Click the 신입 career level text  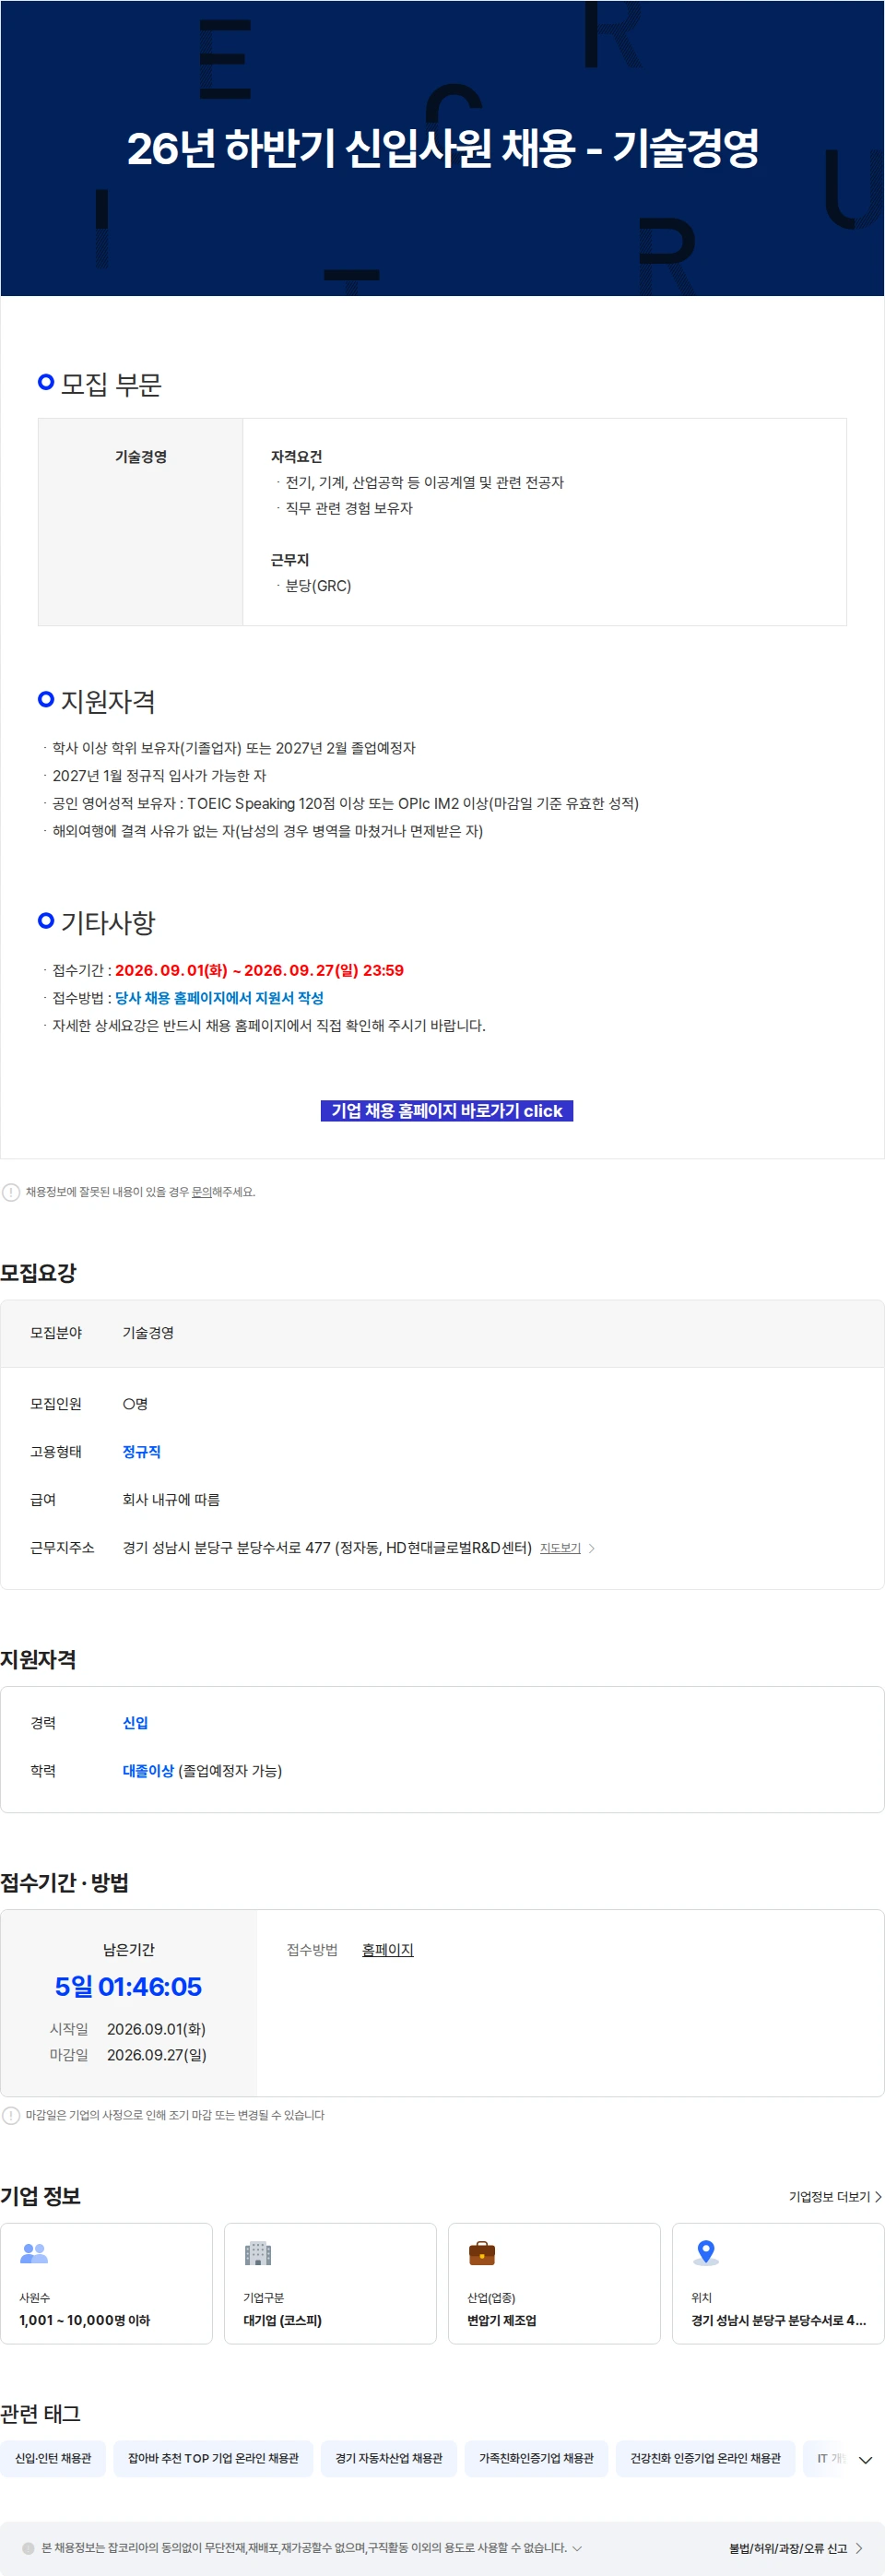coord(135,1723)
